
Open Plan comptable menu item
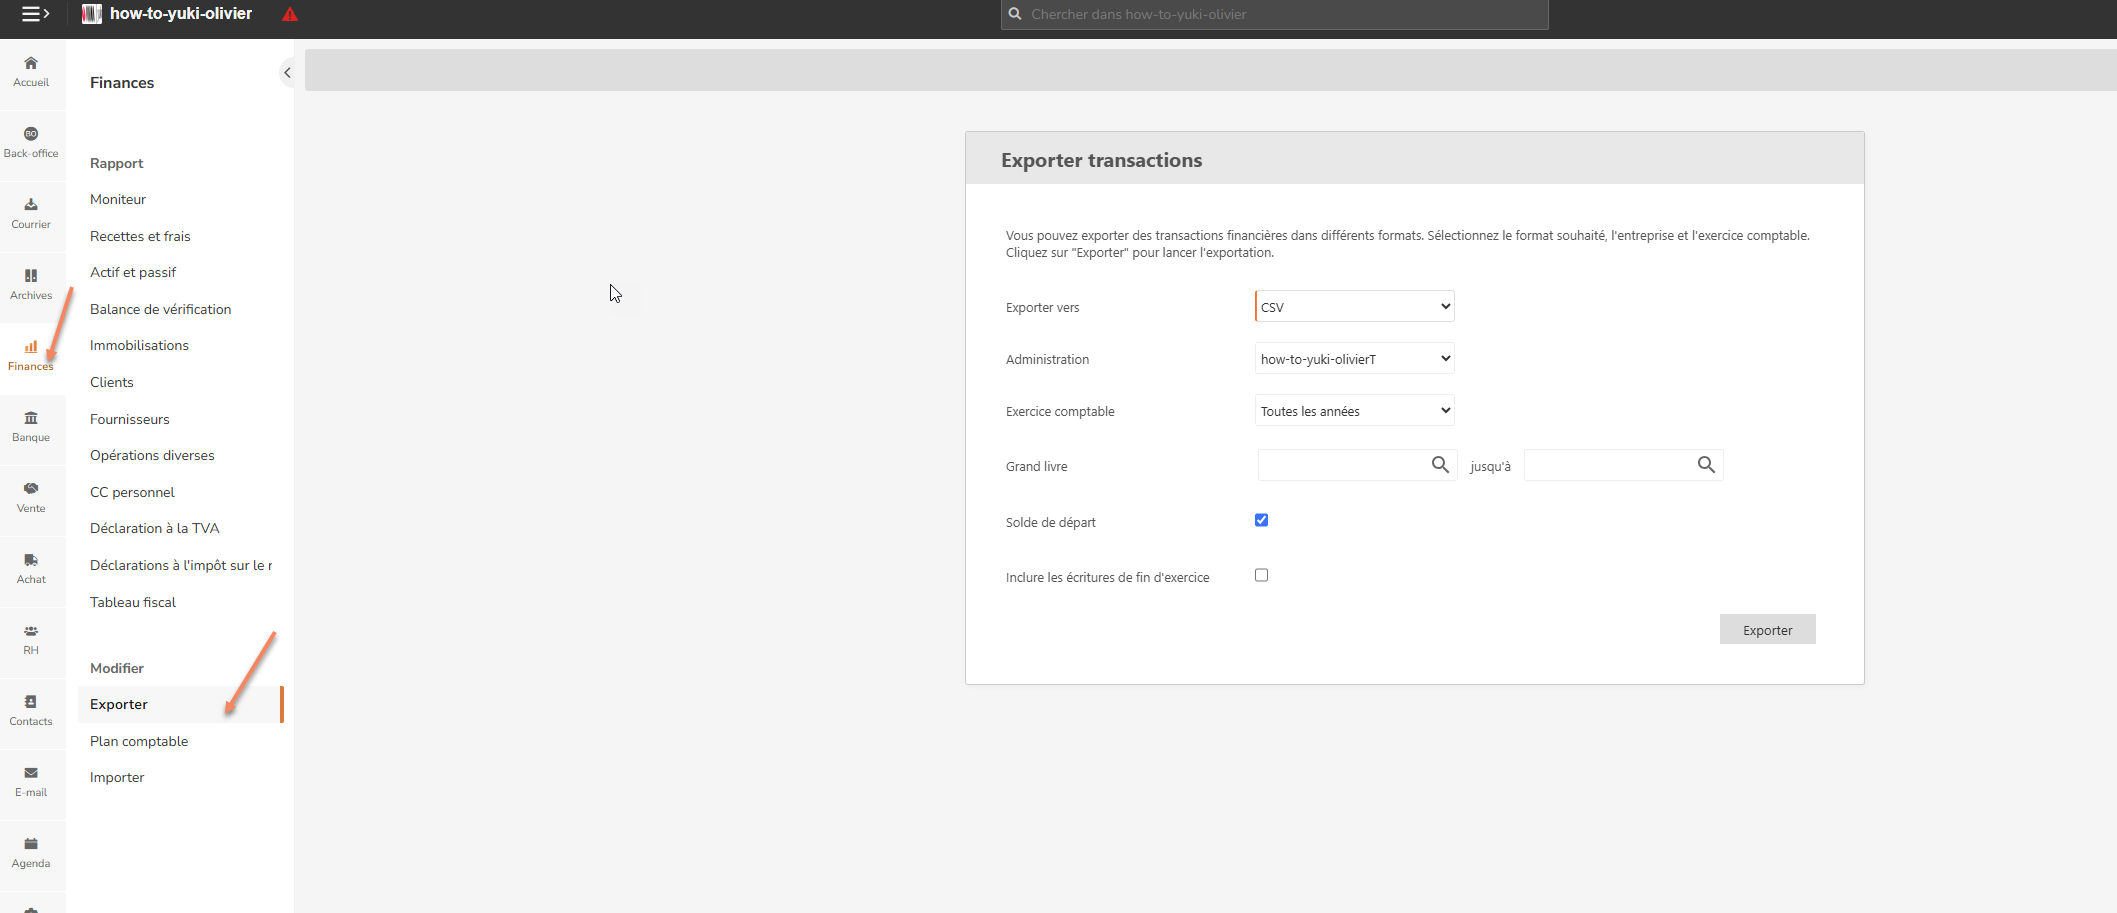coord(139,741)
